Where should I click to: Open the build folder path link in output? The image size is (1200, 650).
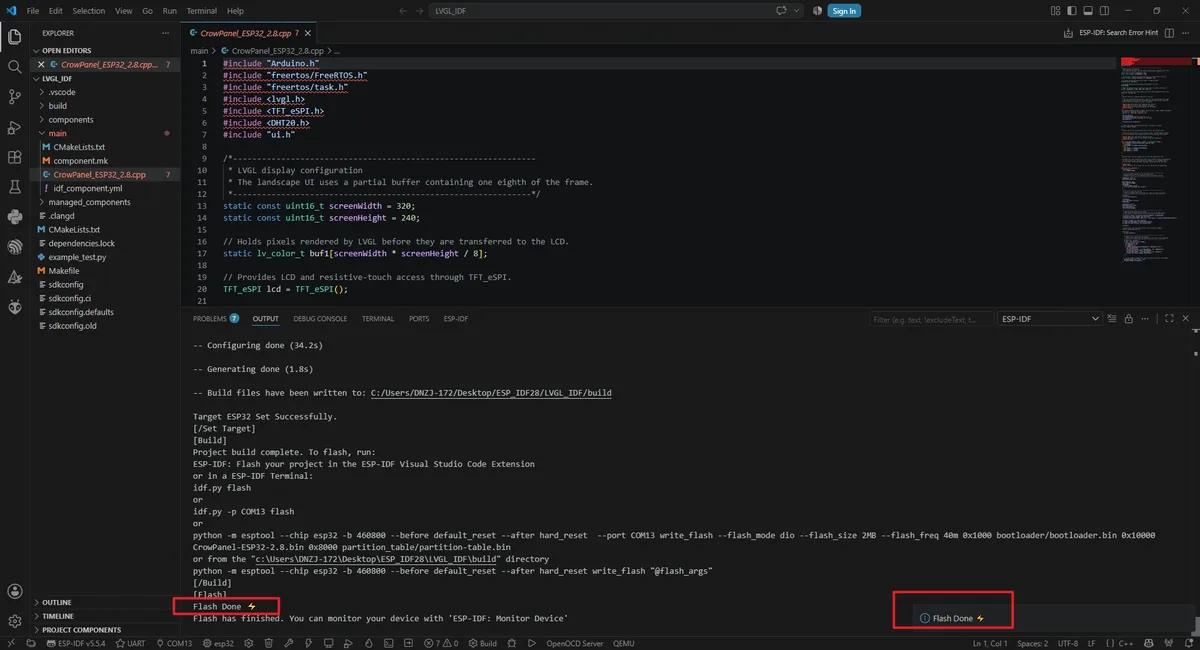coord(491,393)
